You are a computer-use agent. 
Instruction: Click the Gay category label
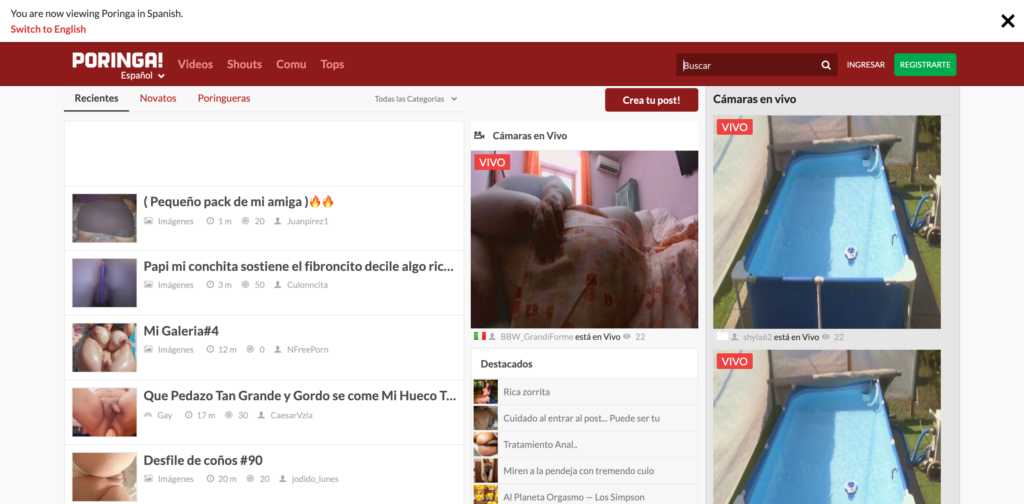coord(165,415)
